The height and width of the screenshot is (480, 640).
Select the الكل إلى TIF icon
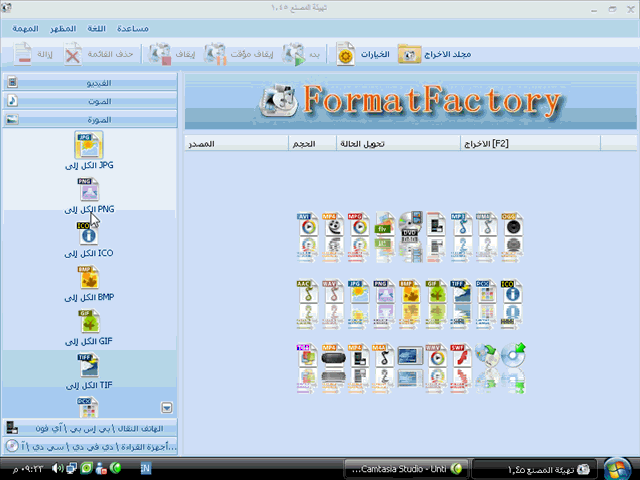pos(89,365)
